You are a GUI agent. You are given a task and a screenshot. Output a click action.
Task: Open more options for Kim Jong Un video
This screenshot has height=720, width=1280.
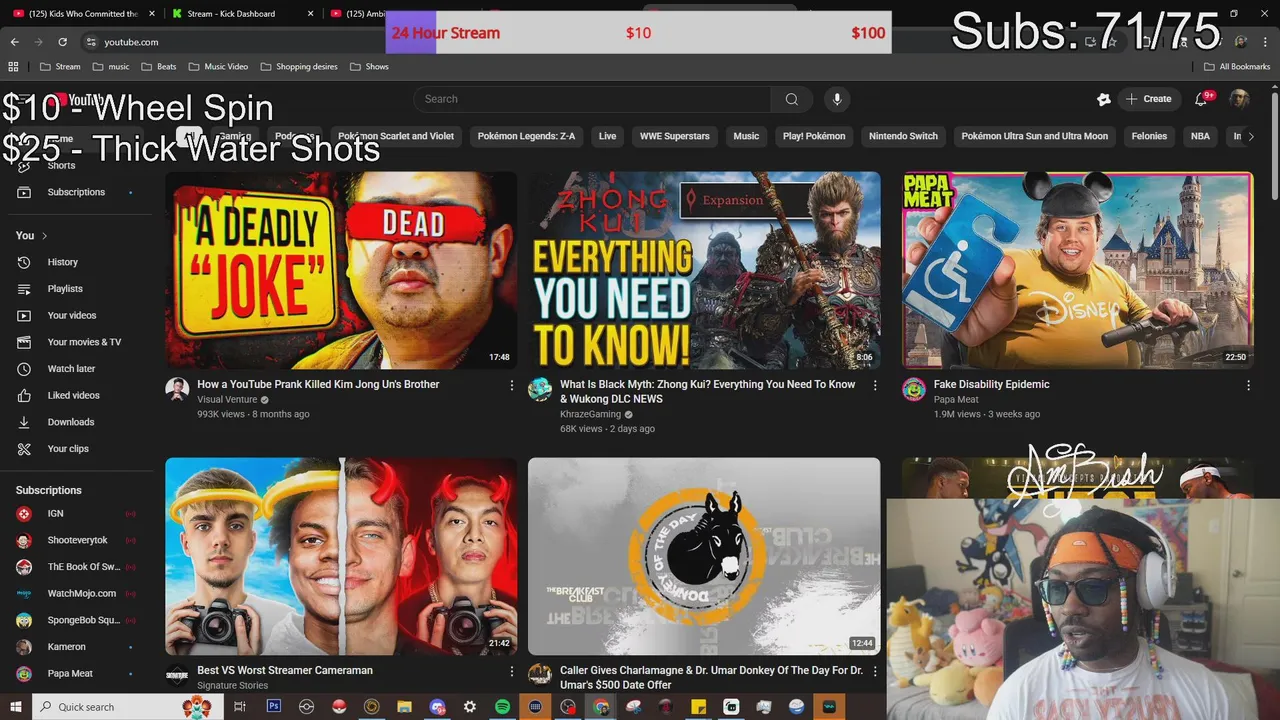click(x=512, y=385)
